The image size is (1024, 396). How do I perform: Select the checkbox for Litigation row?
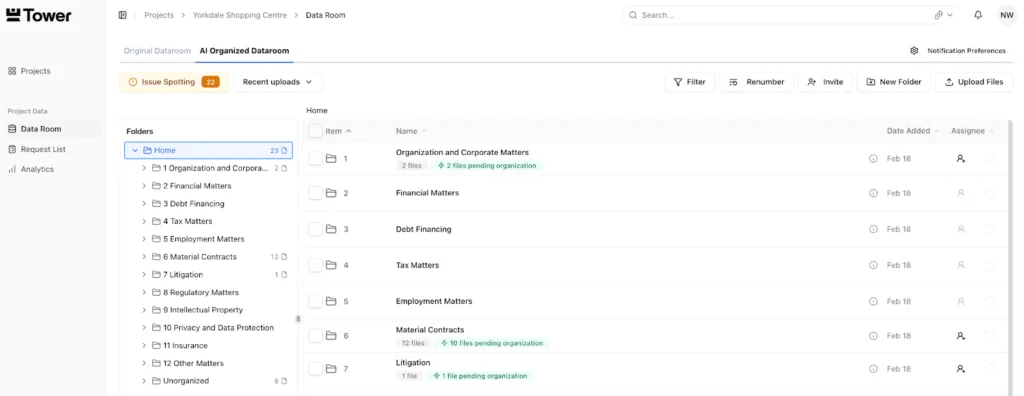tap(315, 369)
